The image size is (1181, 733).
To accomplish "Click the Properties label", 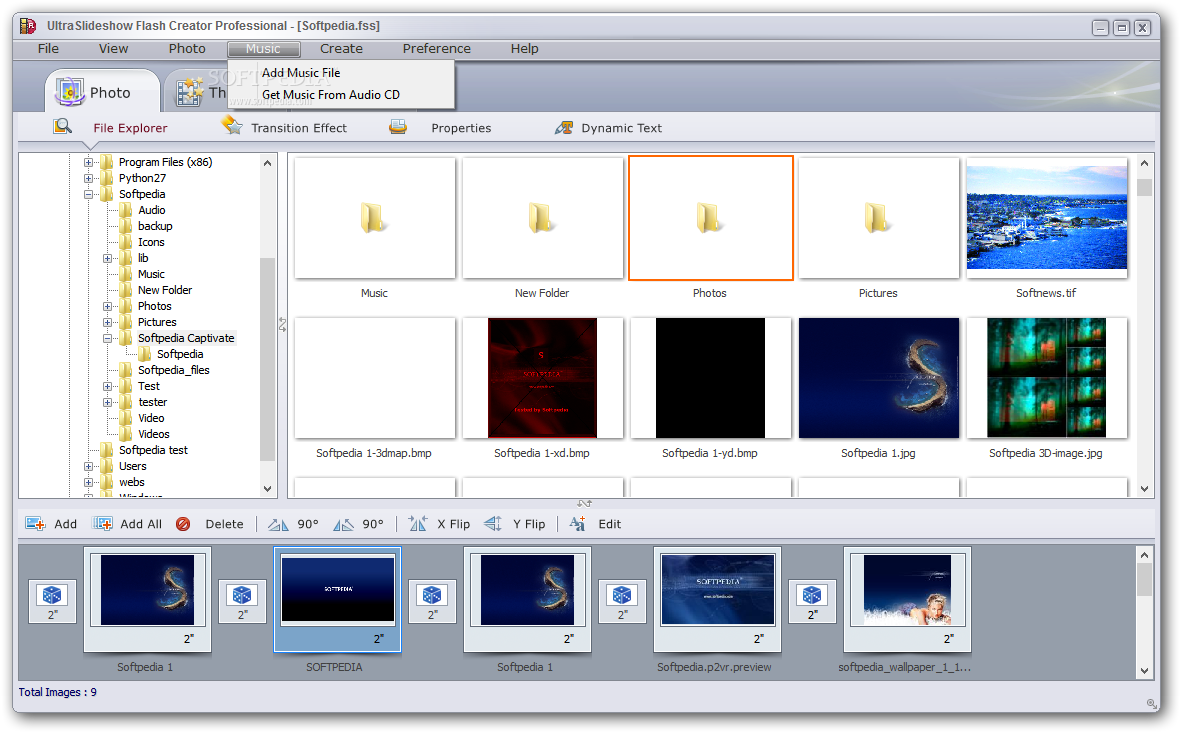I will click(x=461, y=128).
